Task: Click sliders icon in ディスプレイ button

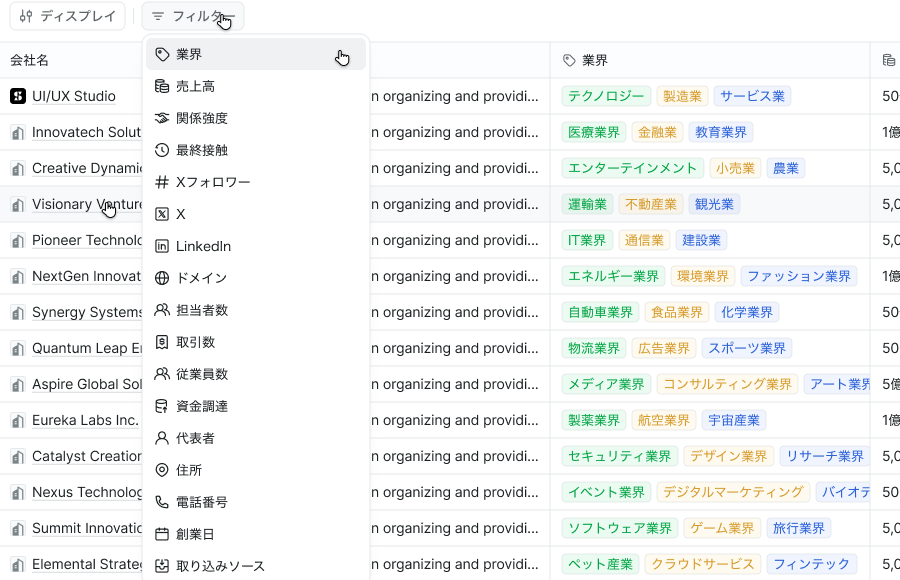Action: pos(26,16)
